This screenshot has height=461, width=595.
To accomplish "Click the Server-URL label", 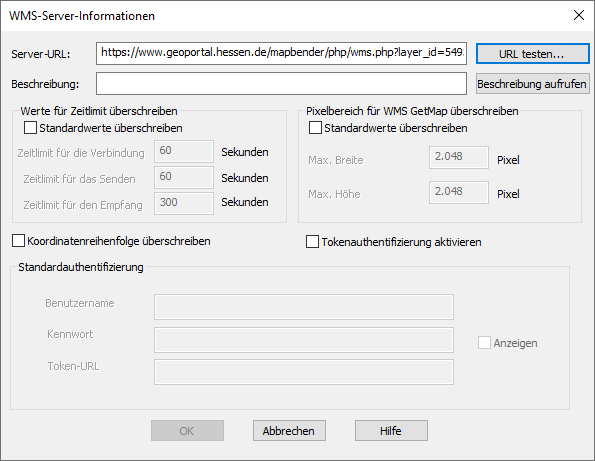I will coord(41,54).
